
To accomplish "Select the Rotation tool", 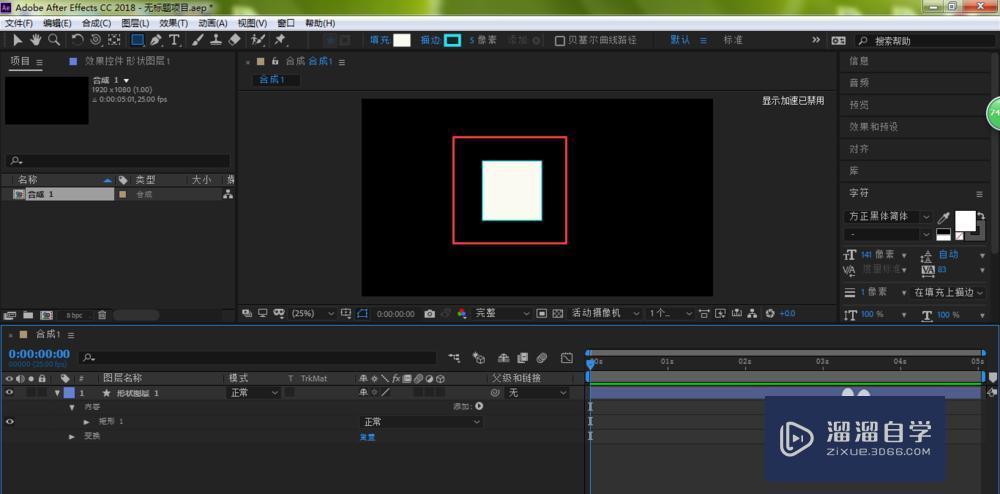I will coord(78,40).
